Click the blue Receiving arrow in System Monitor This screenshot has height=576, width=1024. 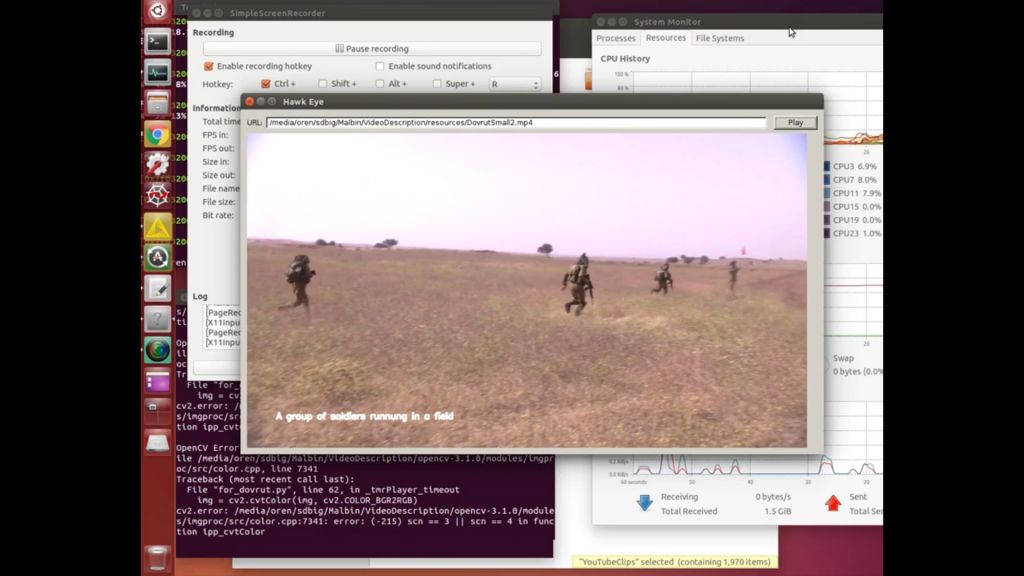[x=645, y=502]
